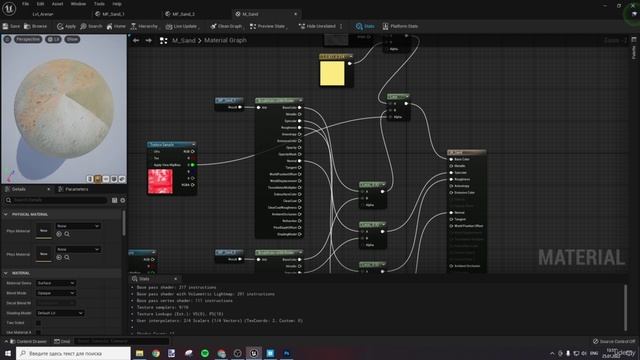Browse to the first Phys Material asset
This screenshot has height=360, width=640.
coord(67,234)
